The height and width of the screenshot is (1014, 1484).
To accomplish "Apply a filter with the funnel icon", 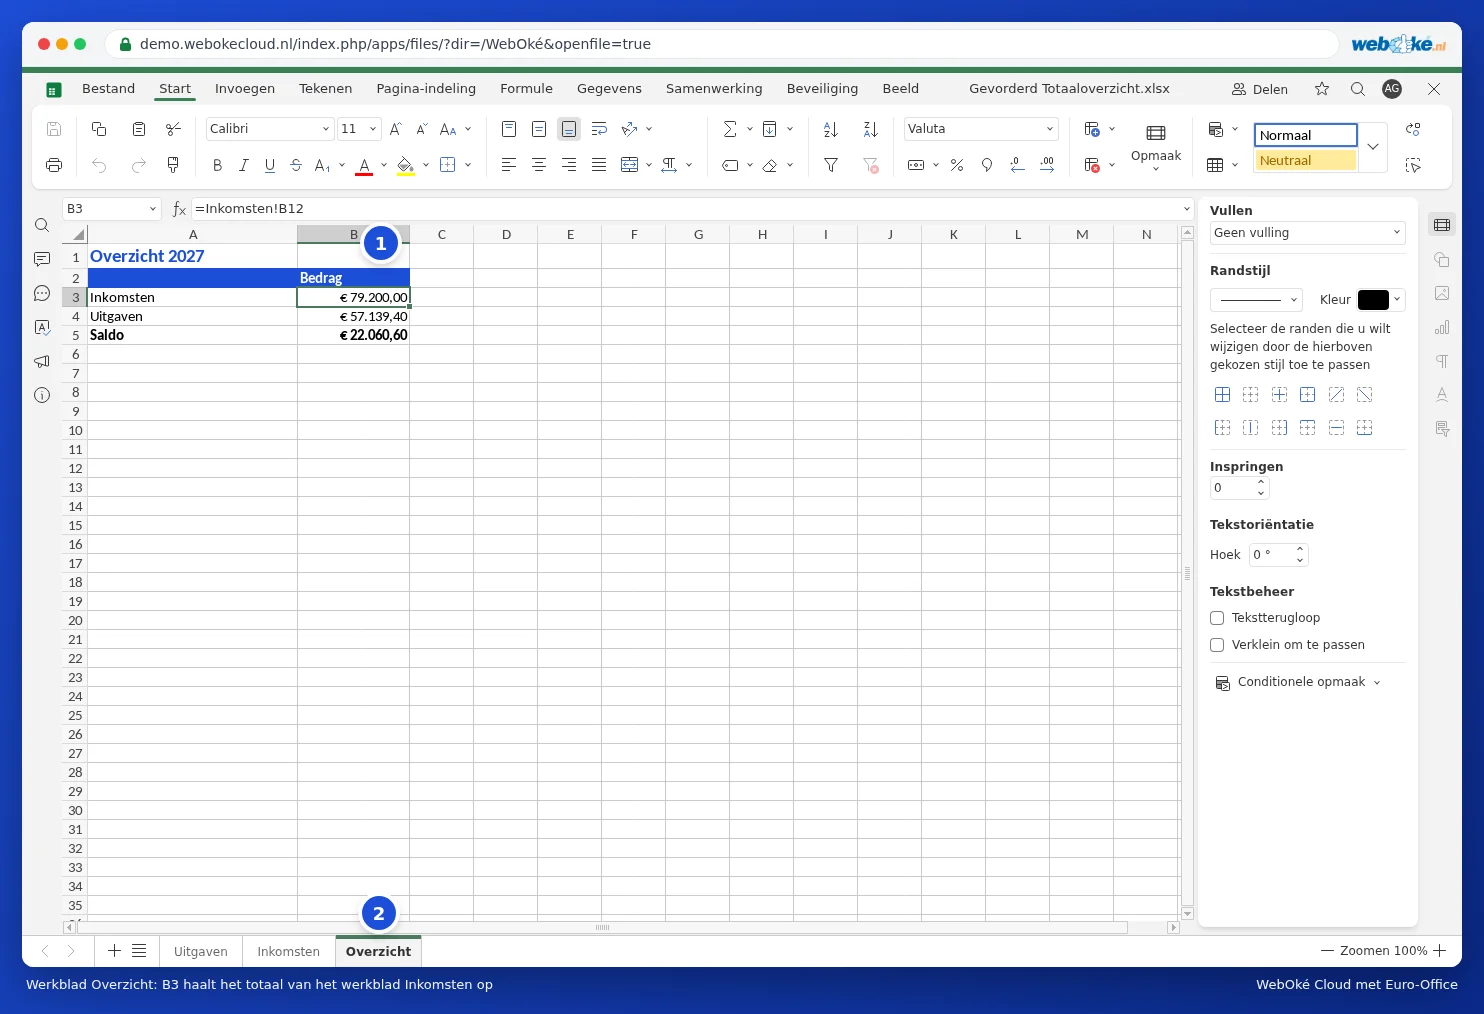I will click(831, 165).
